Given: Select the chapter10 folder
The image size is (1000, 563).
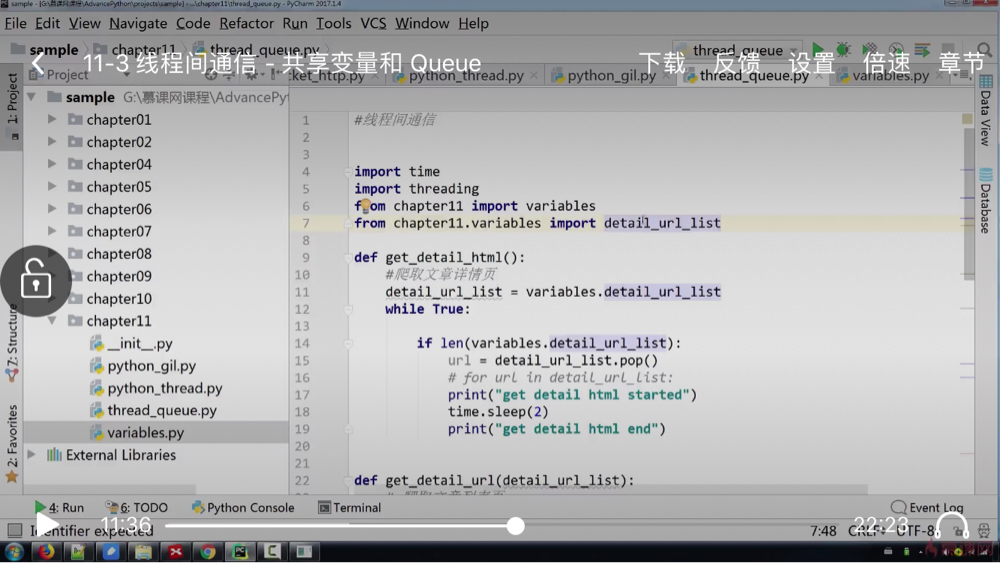Looking at the screenshot, I should (x=119, y=298).
